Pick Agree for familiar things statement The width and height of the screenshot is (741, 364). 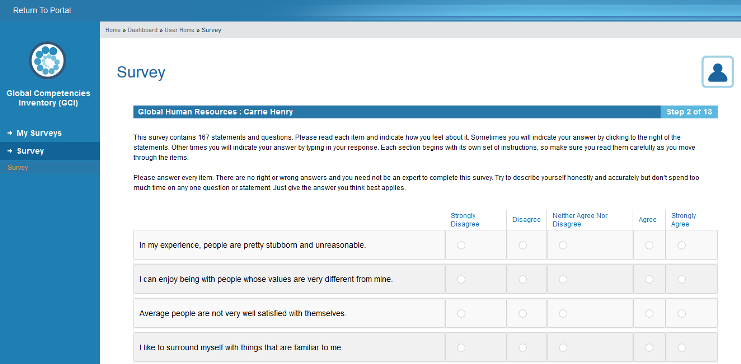[x=649, y=347]
